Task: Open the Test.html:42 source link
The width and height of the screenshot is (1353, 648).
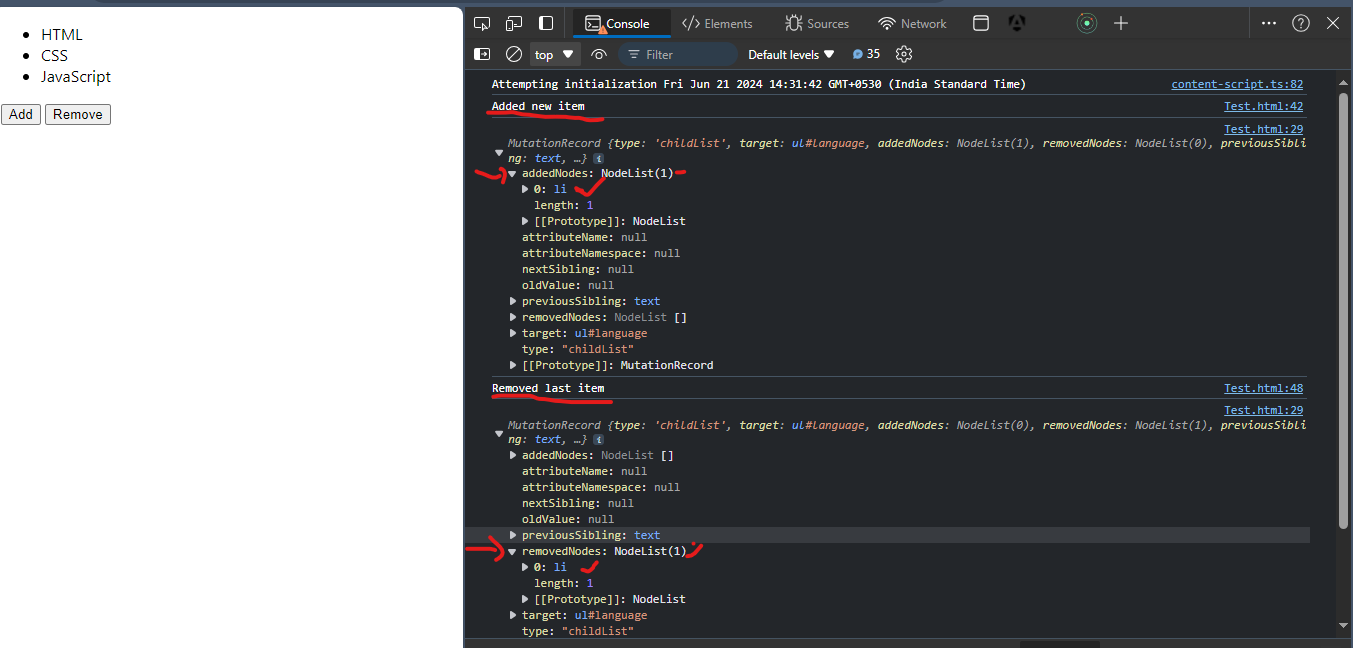Action: click(1263, 106)
